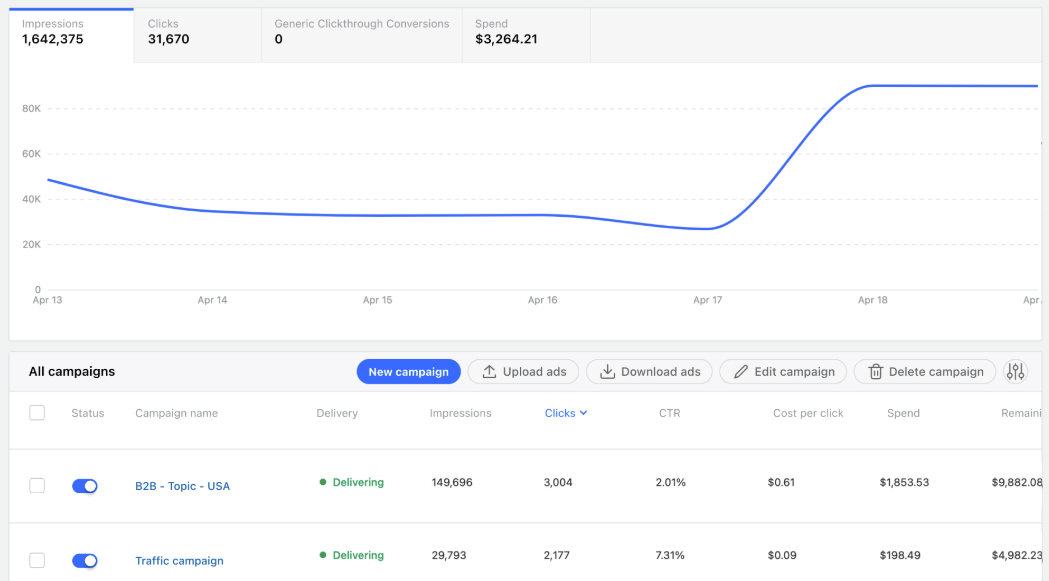Image resolution: width=1049 pixels, height=581 pixels.
Task: Create a new campaign
Action: coord(408,372)
